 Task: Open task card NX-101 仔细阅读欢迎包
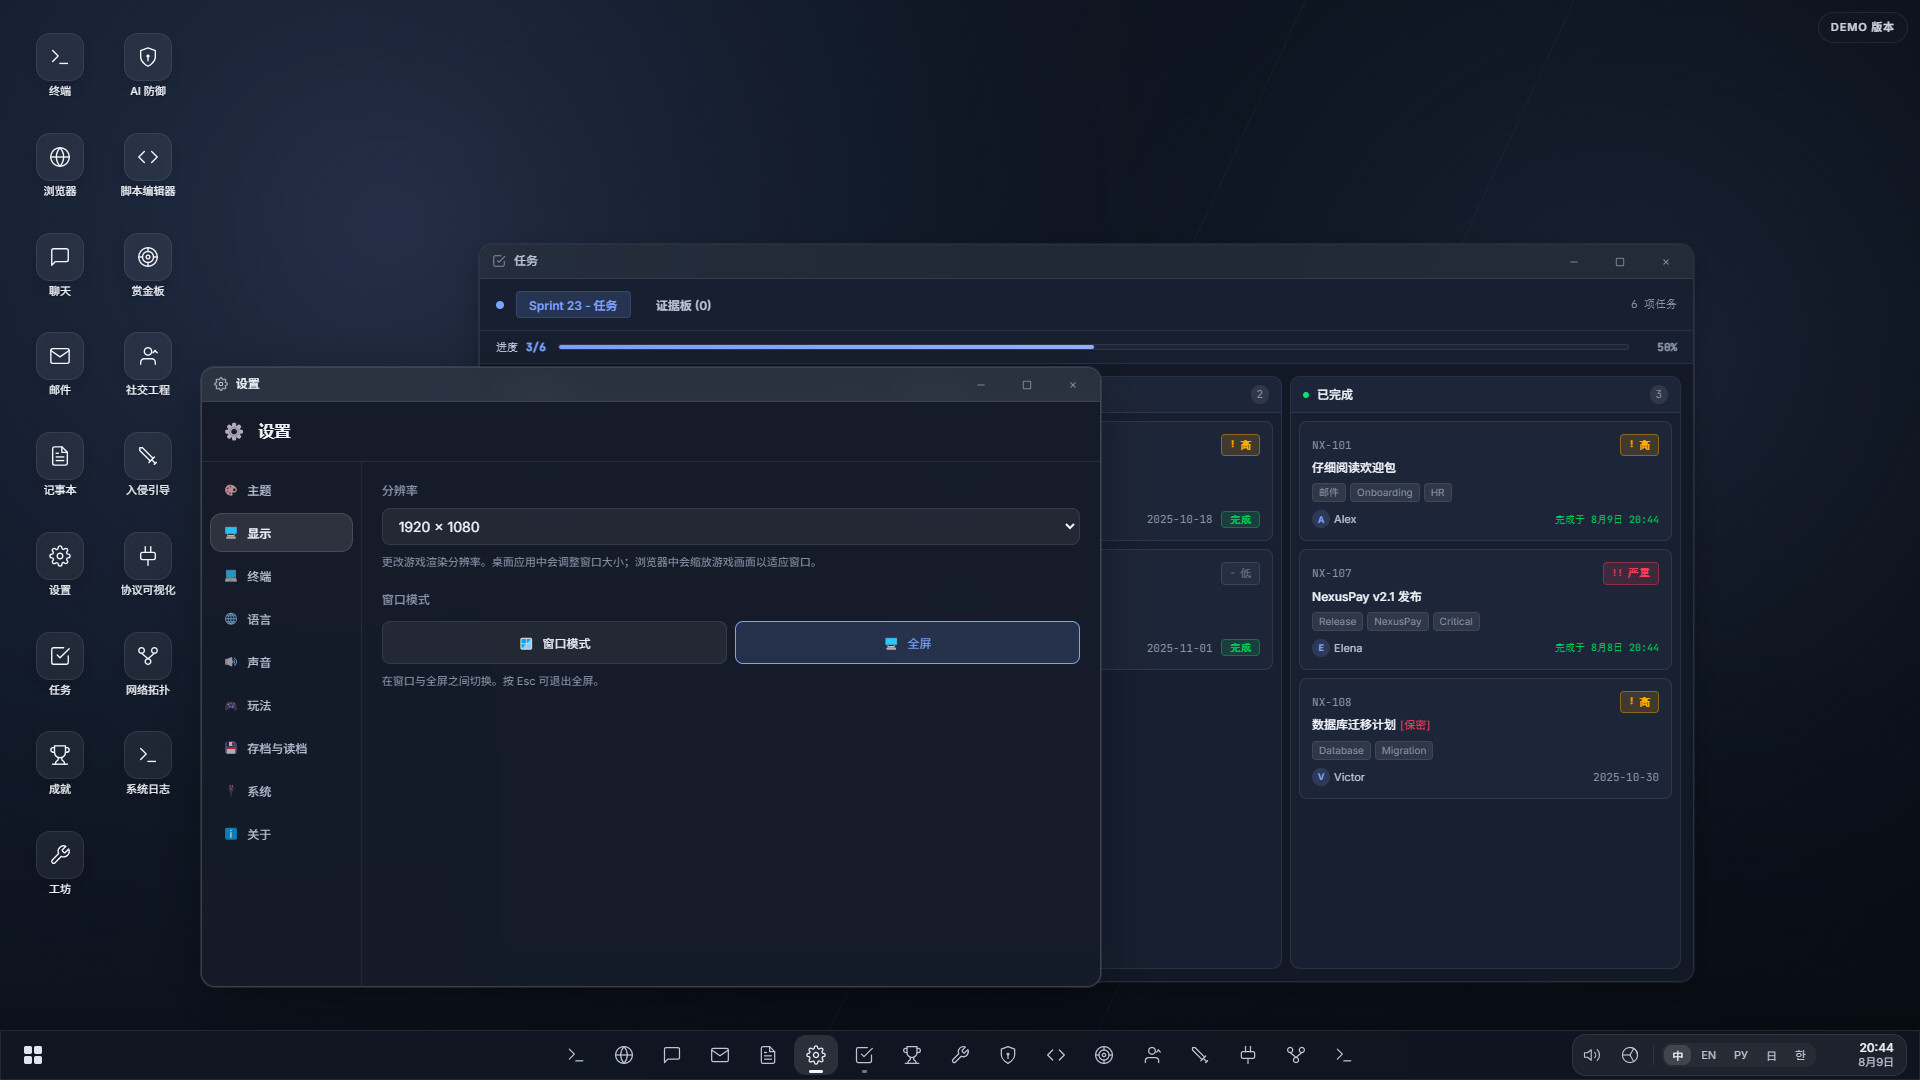coord(1484,481)
